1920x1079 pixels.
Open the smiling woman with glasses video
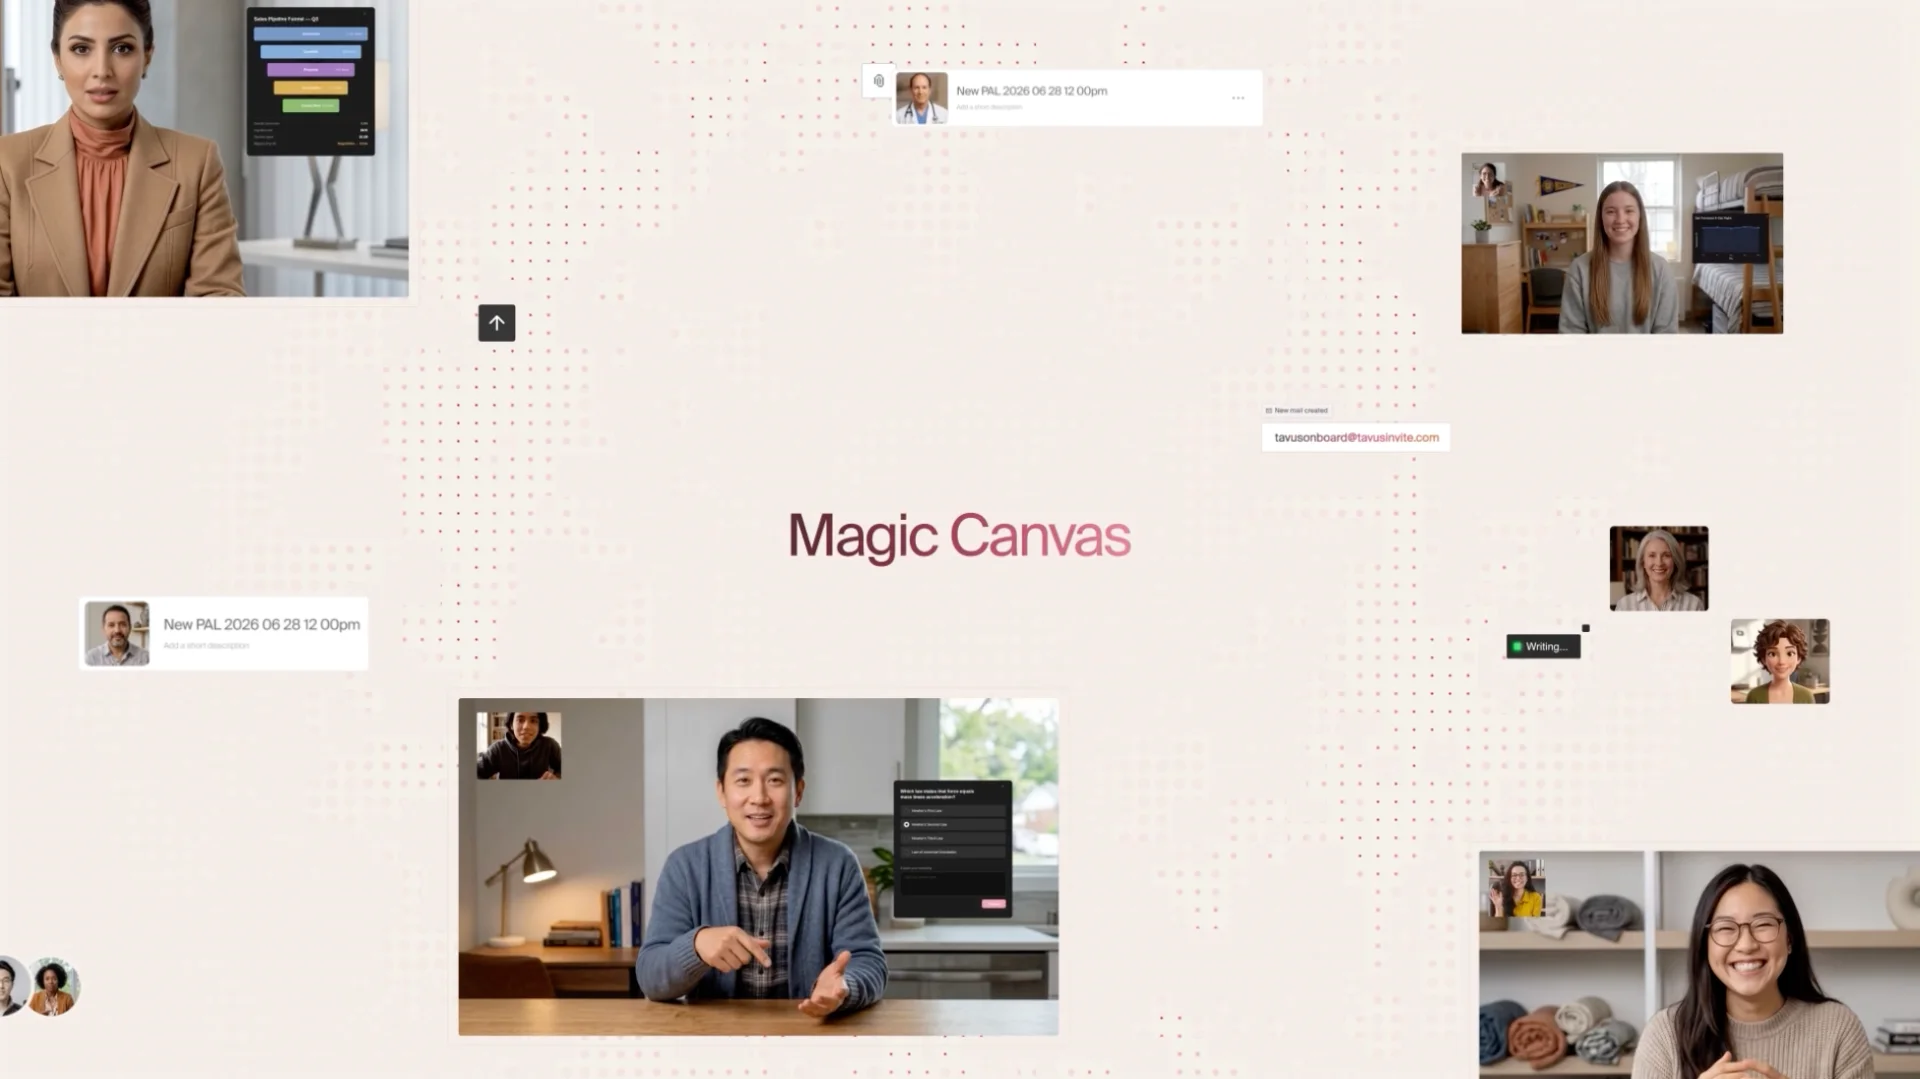pyautogui.click(x=1700, y=965)
